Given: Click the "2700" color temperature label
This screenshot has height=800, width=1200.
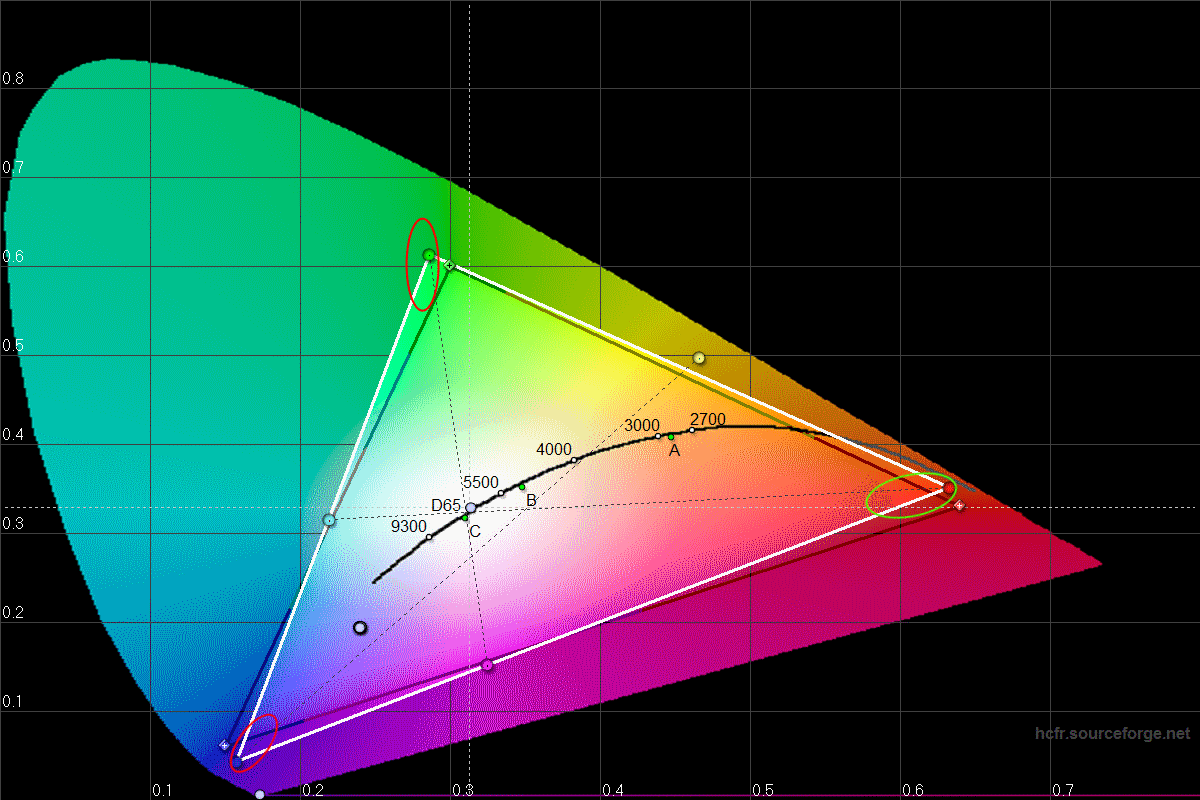Looking at the screenshot, I should point(708,420).
